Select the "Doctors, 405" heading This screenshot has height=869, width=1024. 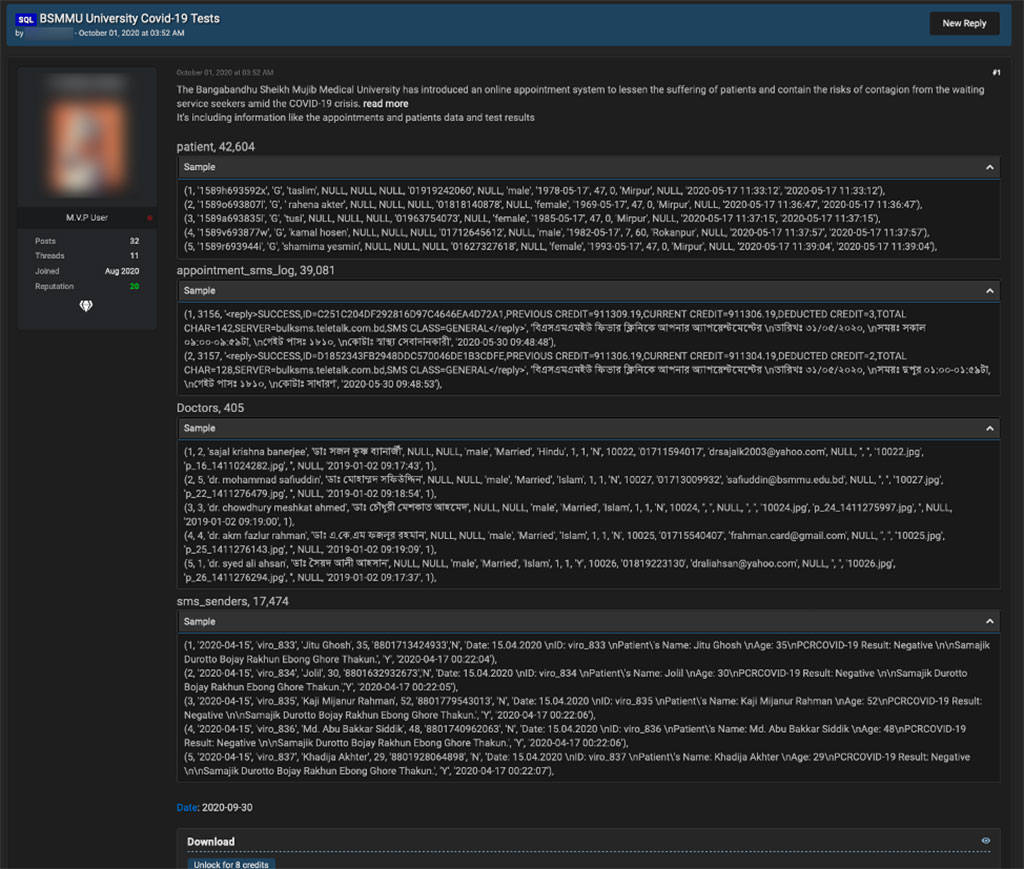tap(210, 408)
